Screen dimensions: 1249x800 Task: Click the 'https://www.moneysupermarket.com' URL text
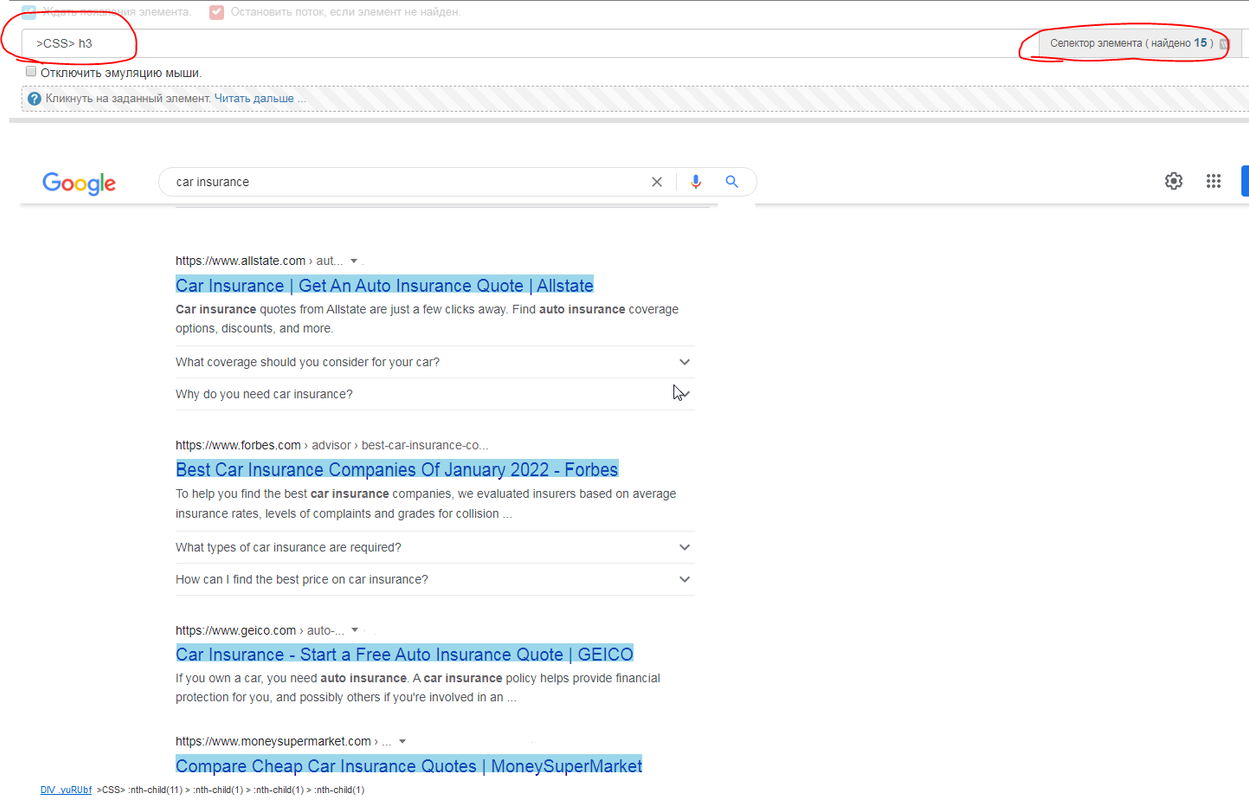pyautogui.click(x=274, y=742)
